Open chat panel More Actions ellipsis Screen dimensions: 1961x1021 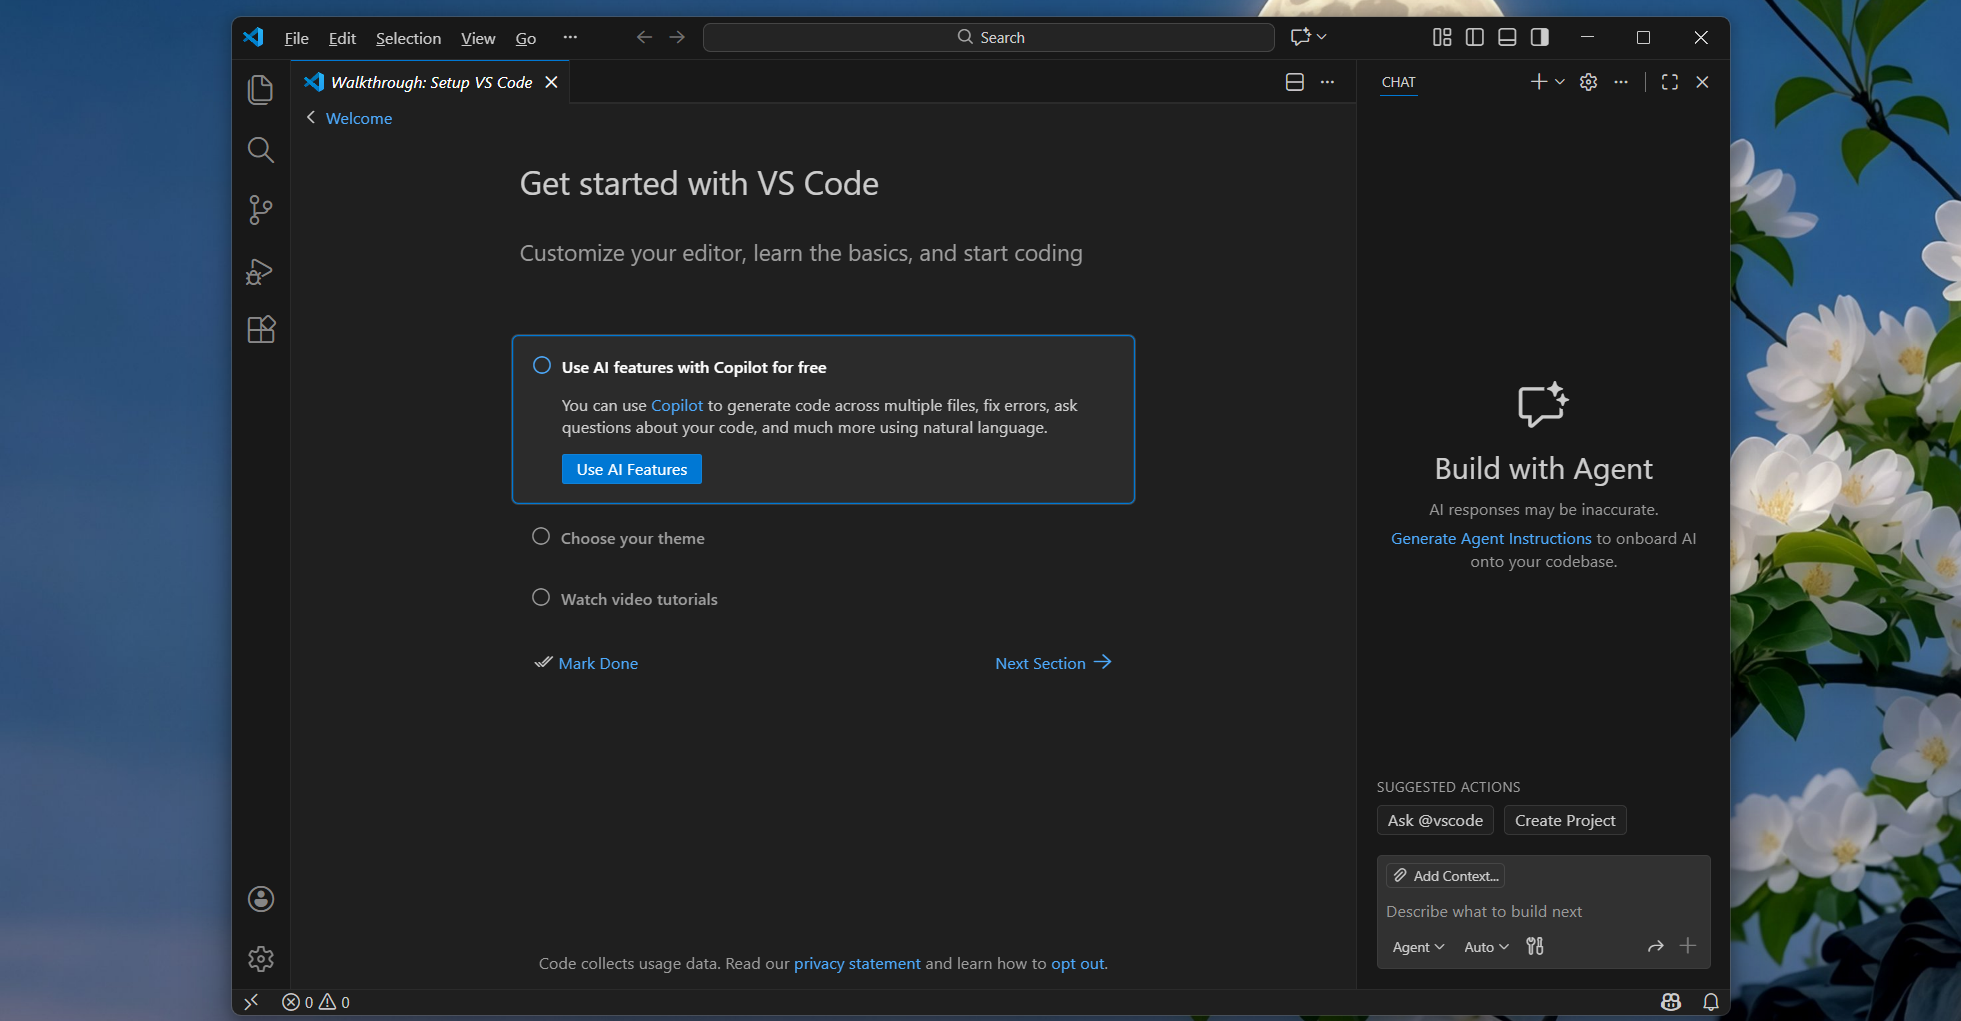tap(1621, 82)
